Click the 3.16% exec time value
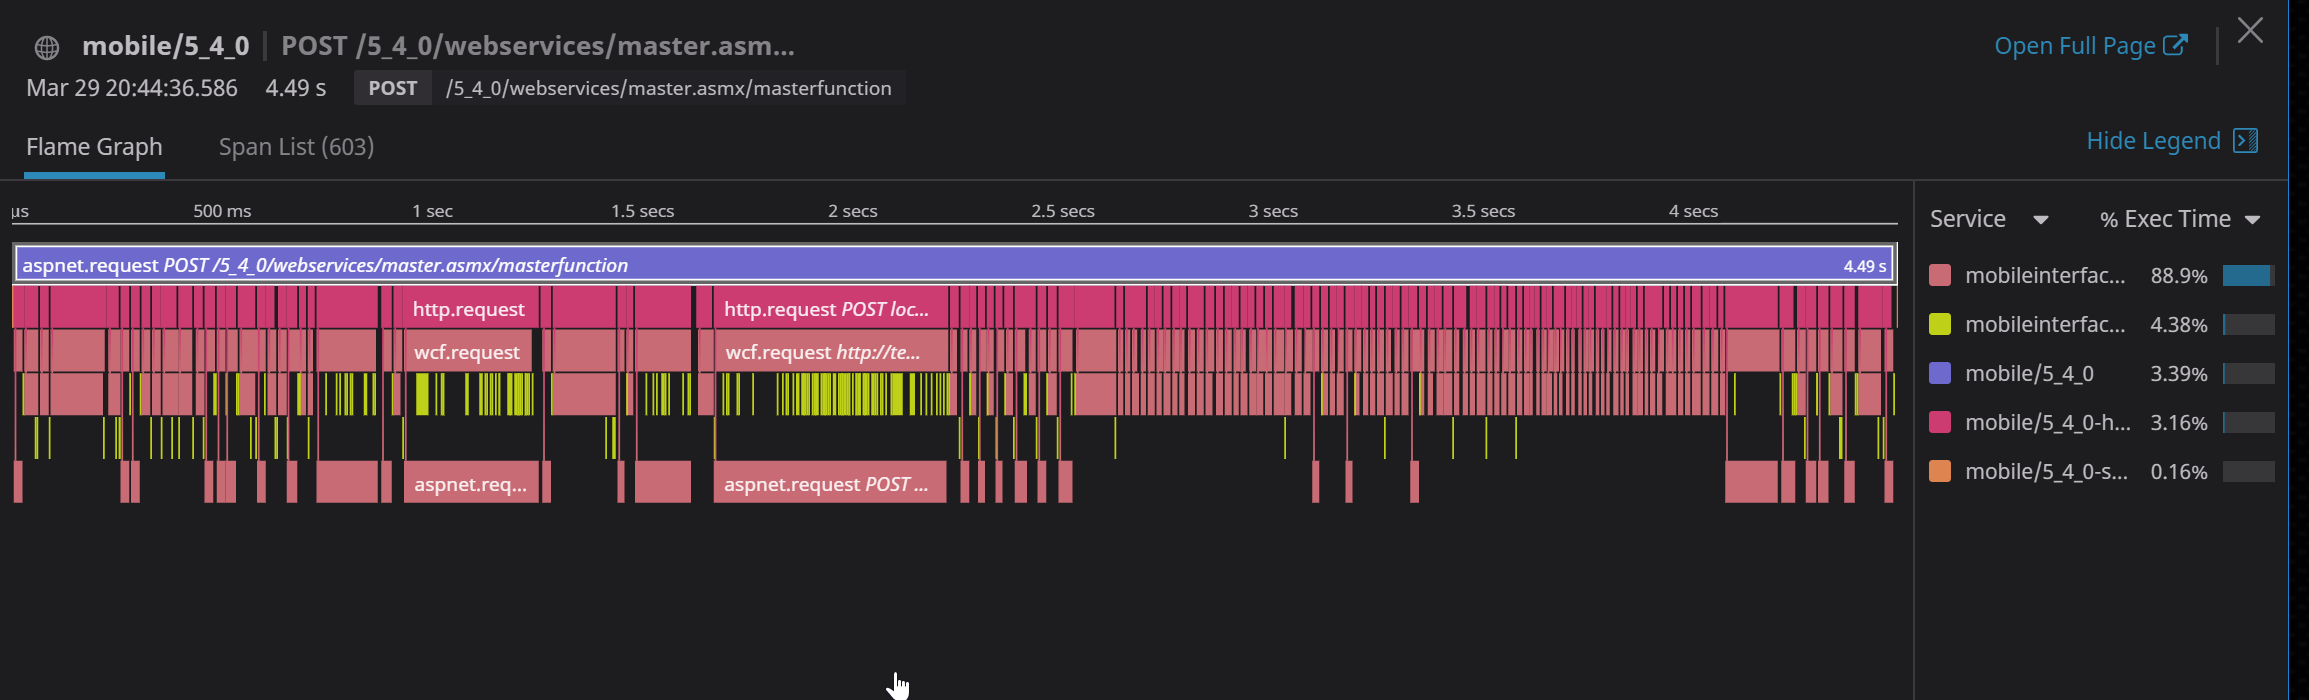Screen dimensions: 2309x700 click(2179, 423)
